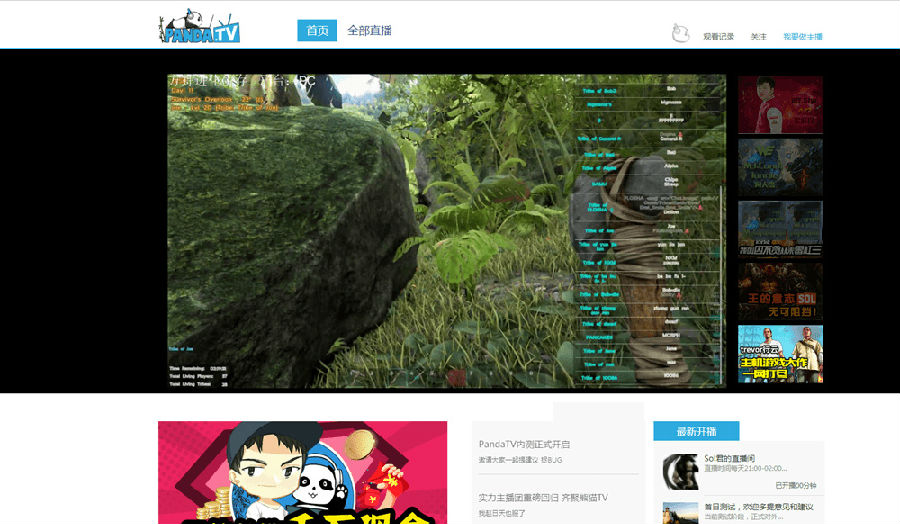
Task: Click the user avatar icon in header
Action: [680, 33]
